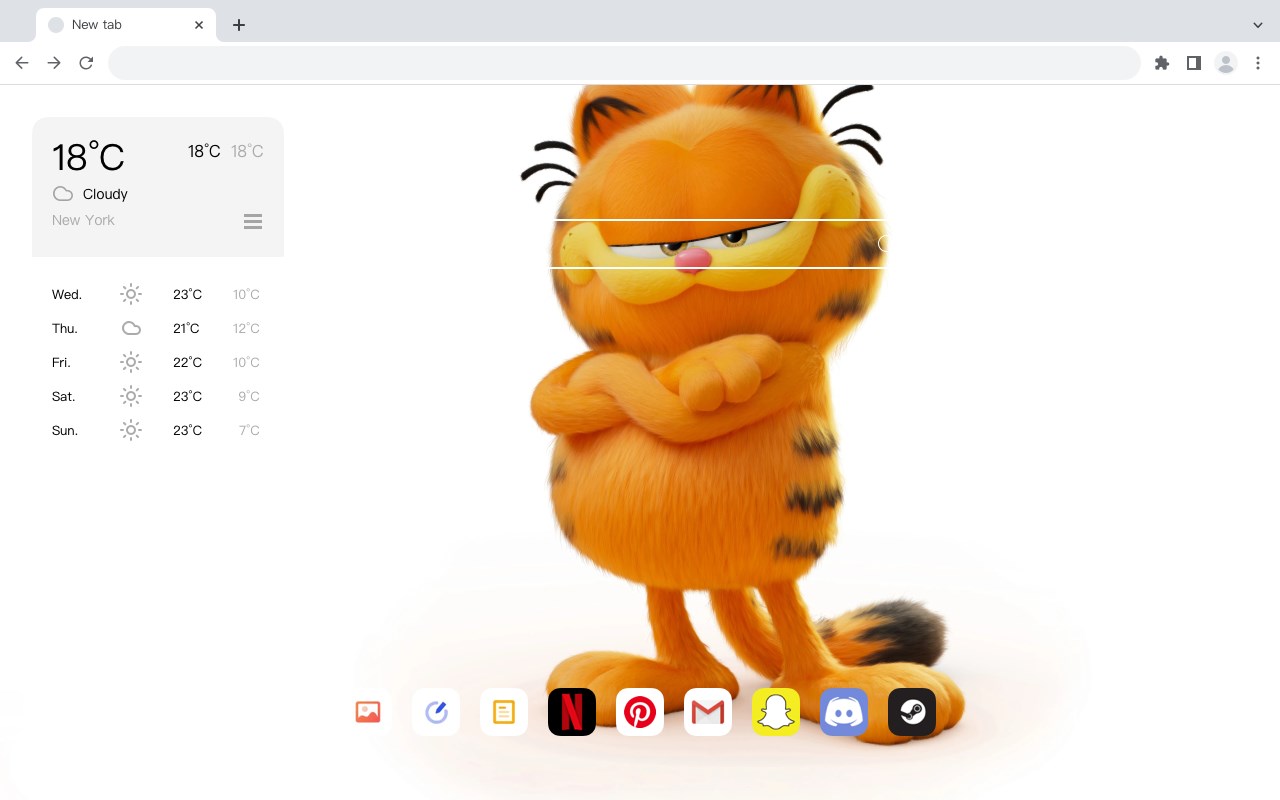Click Thursday's cloudy weather icon

[x=131, y=328]
